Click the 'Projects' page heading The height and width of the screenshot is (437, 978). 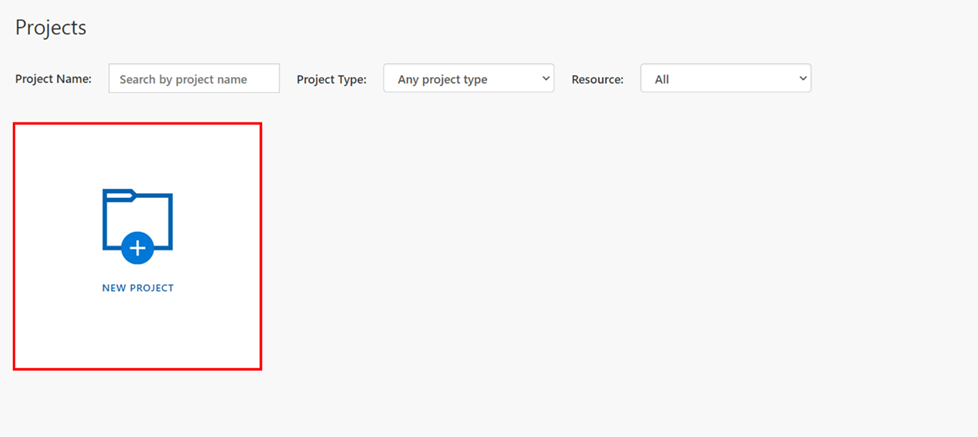point(51,27)
